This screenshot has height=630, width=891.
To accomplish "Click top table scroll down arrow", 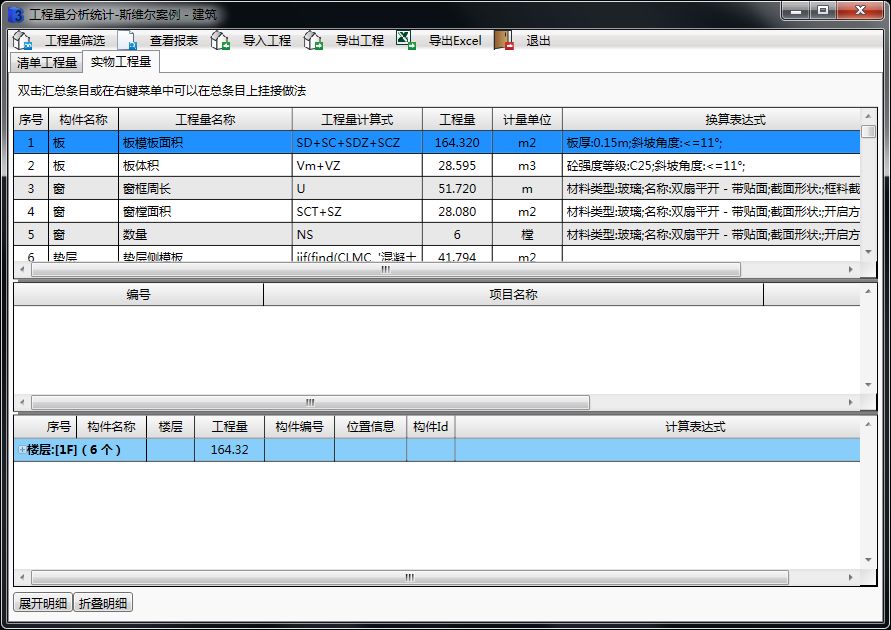I will pos(868,251).
